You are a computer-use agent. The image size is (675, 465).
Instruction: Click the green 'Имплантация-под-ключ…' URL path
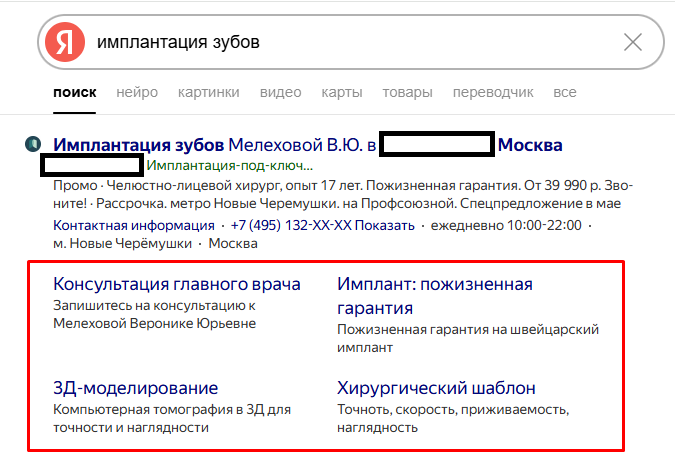(x=229, y=165)
